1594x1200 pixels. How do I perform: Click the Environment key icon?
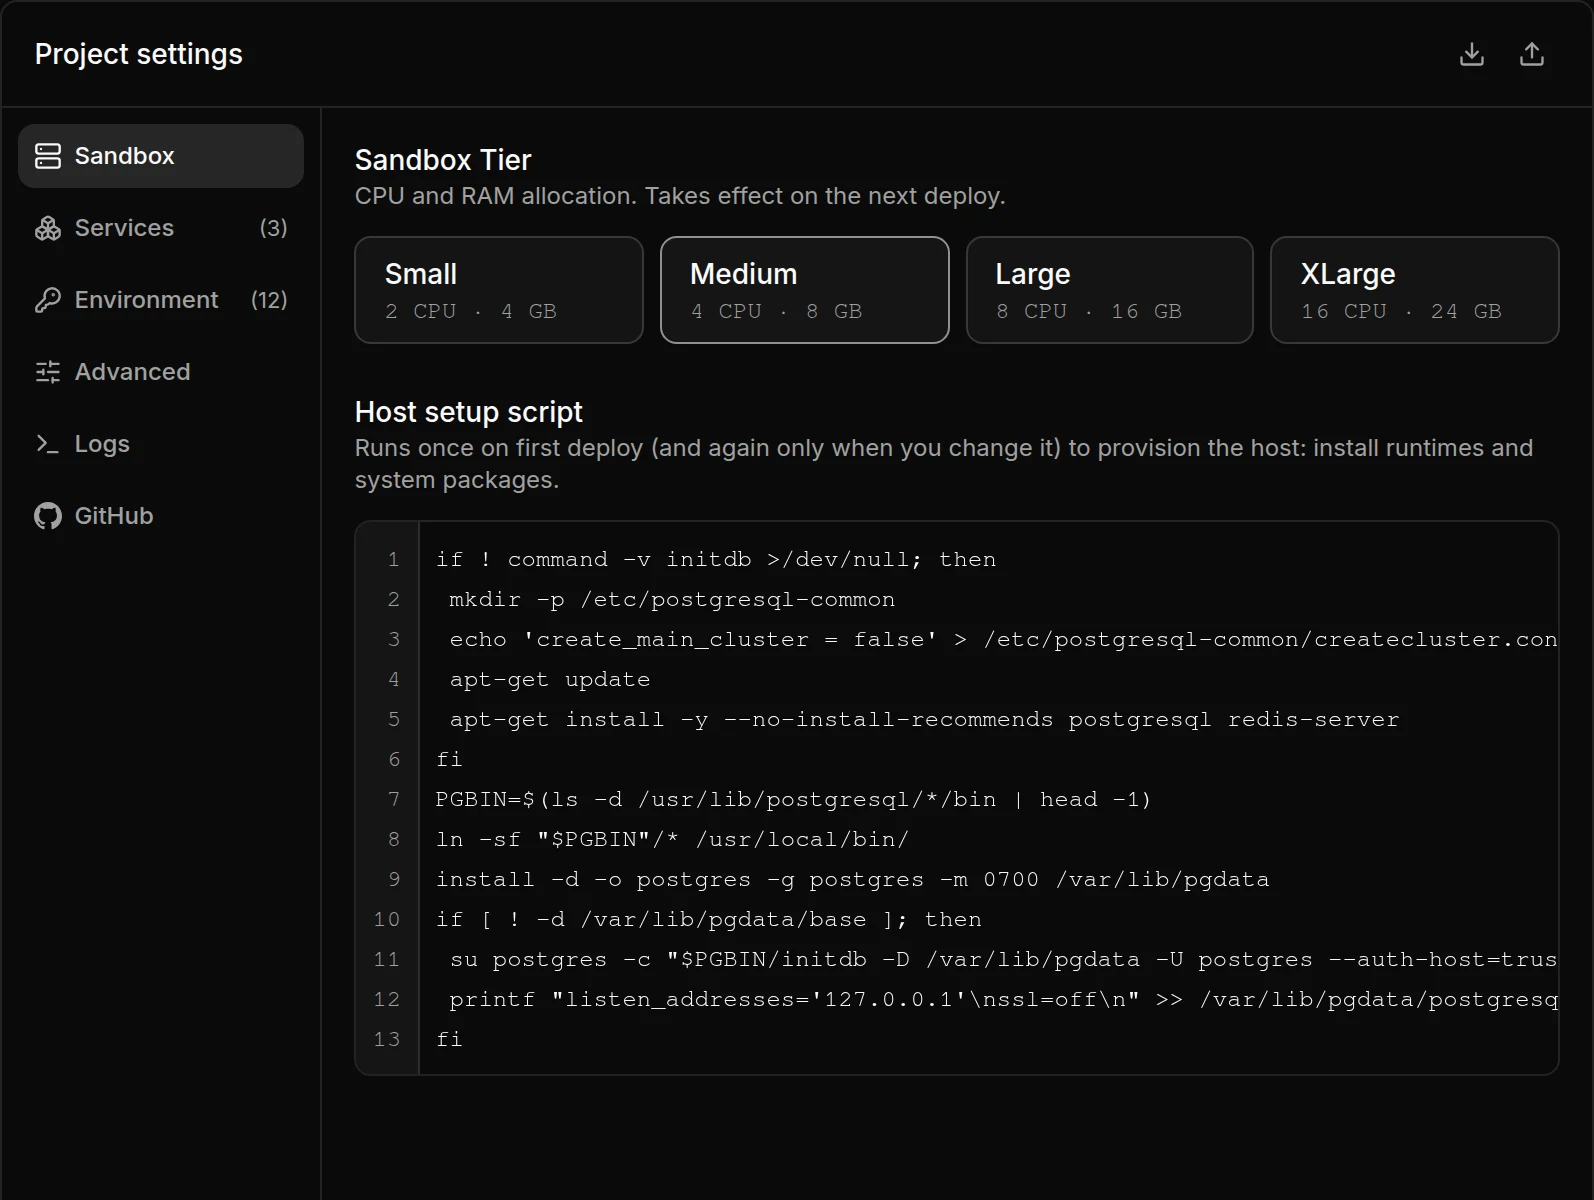click(x=48, y=300)
